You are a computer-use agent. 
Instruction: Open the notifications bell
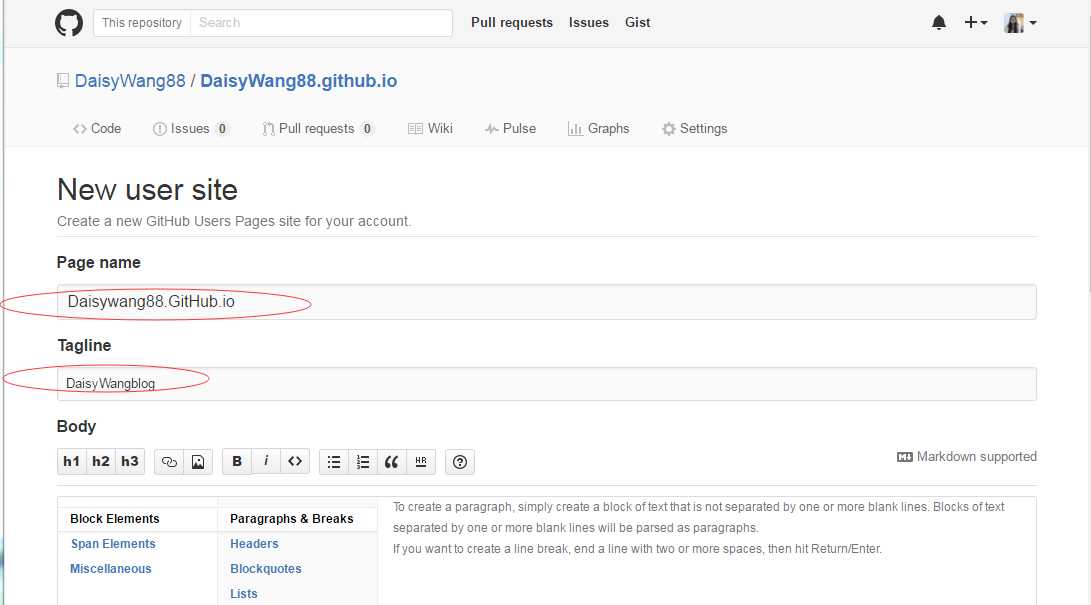939,23
